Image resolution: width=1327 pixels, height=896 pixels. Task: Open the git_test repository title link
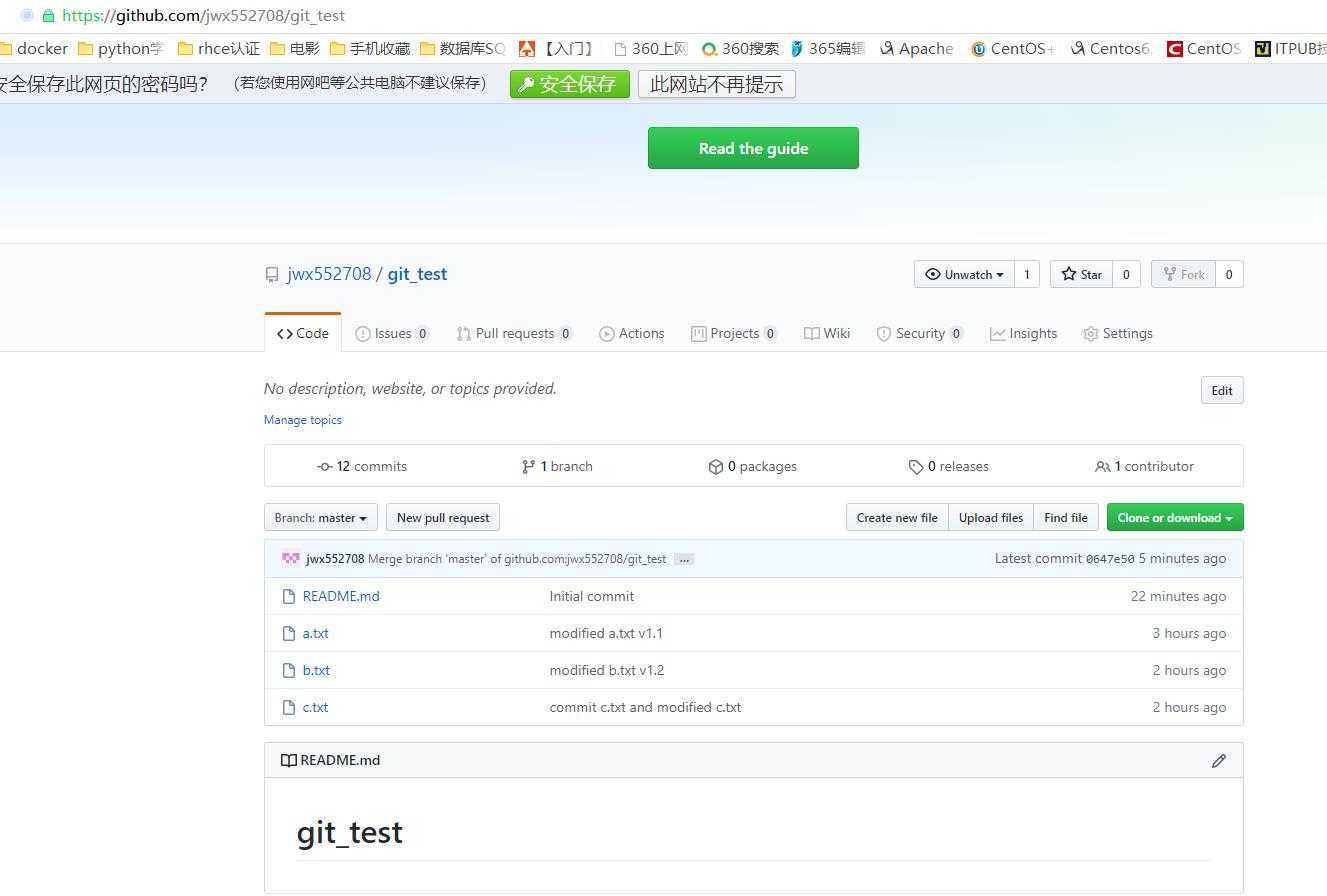pyautogui.click(x=417, y=274)
